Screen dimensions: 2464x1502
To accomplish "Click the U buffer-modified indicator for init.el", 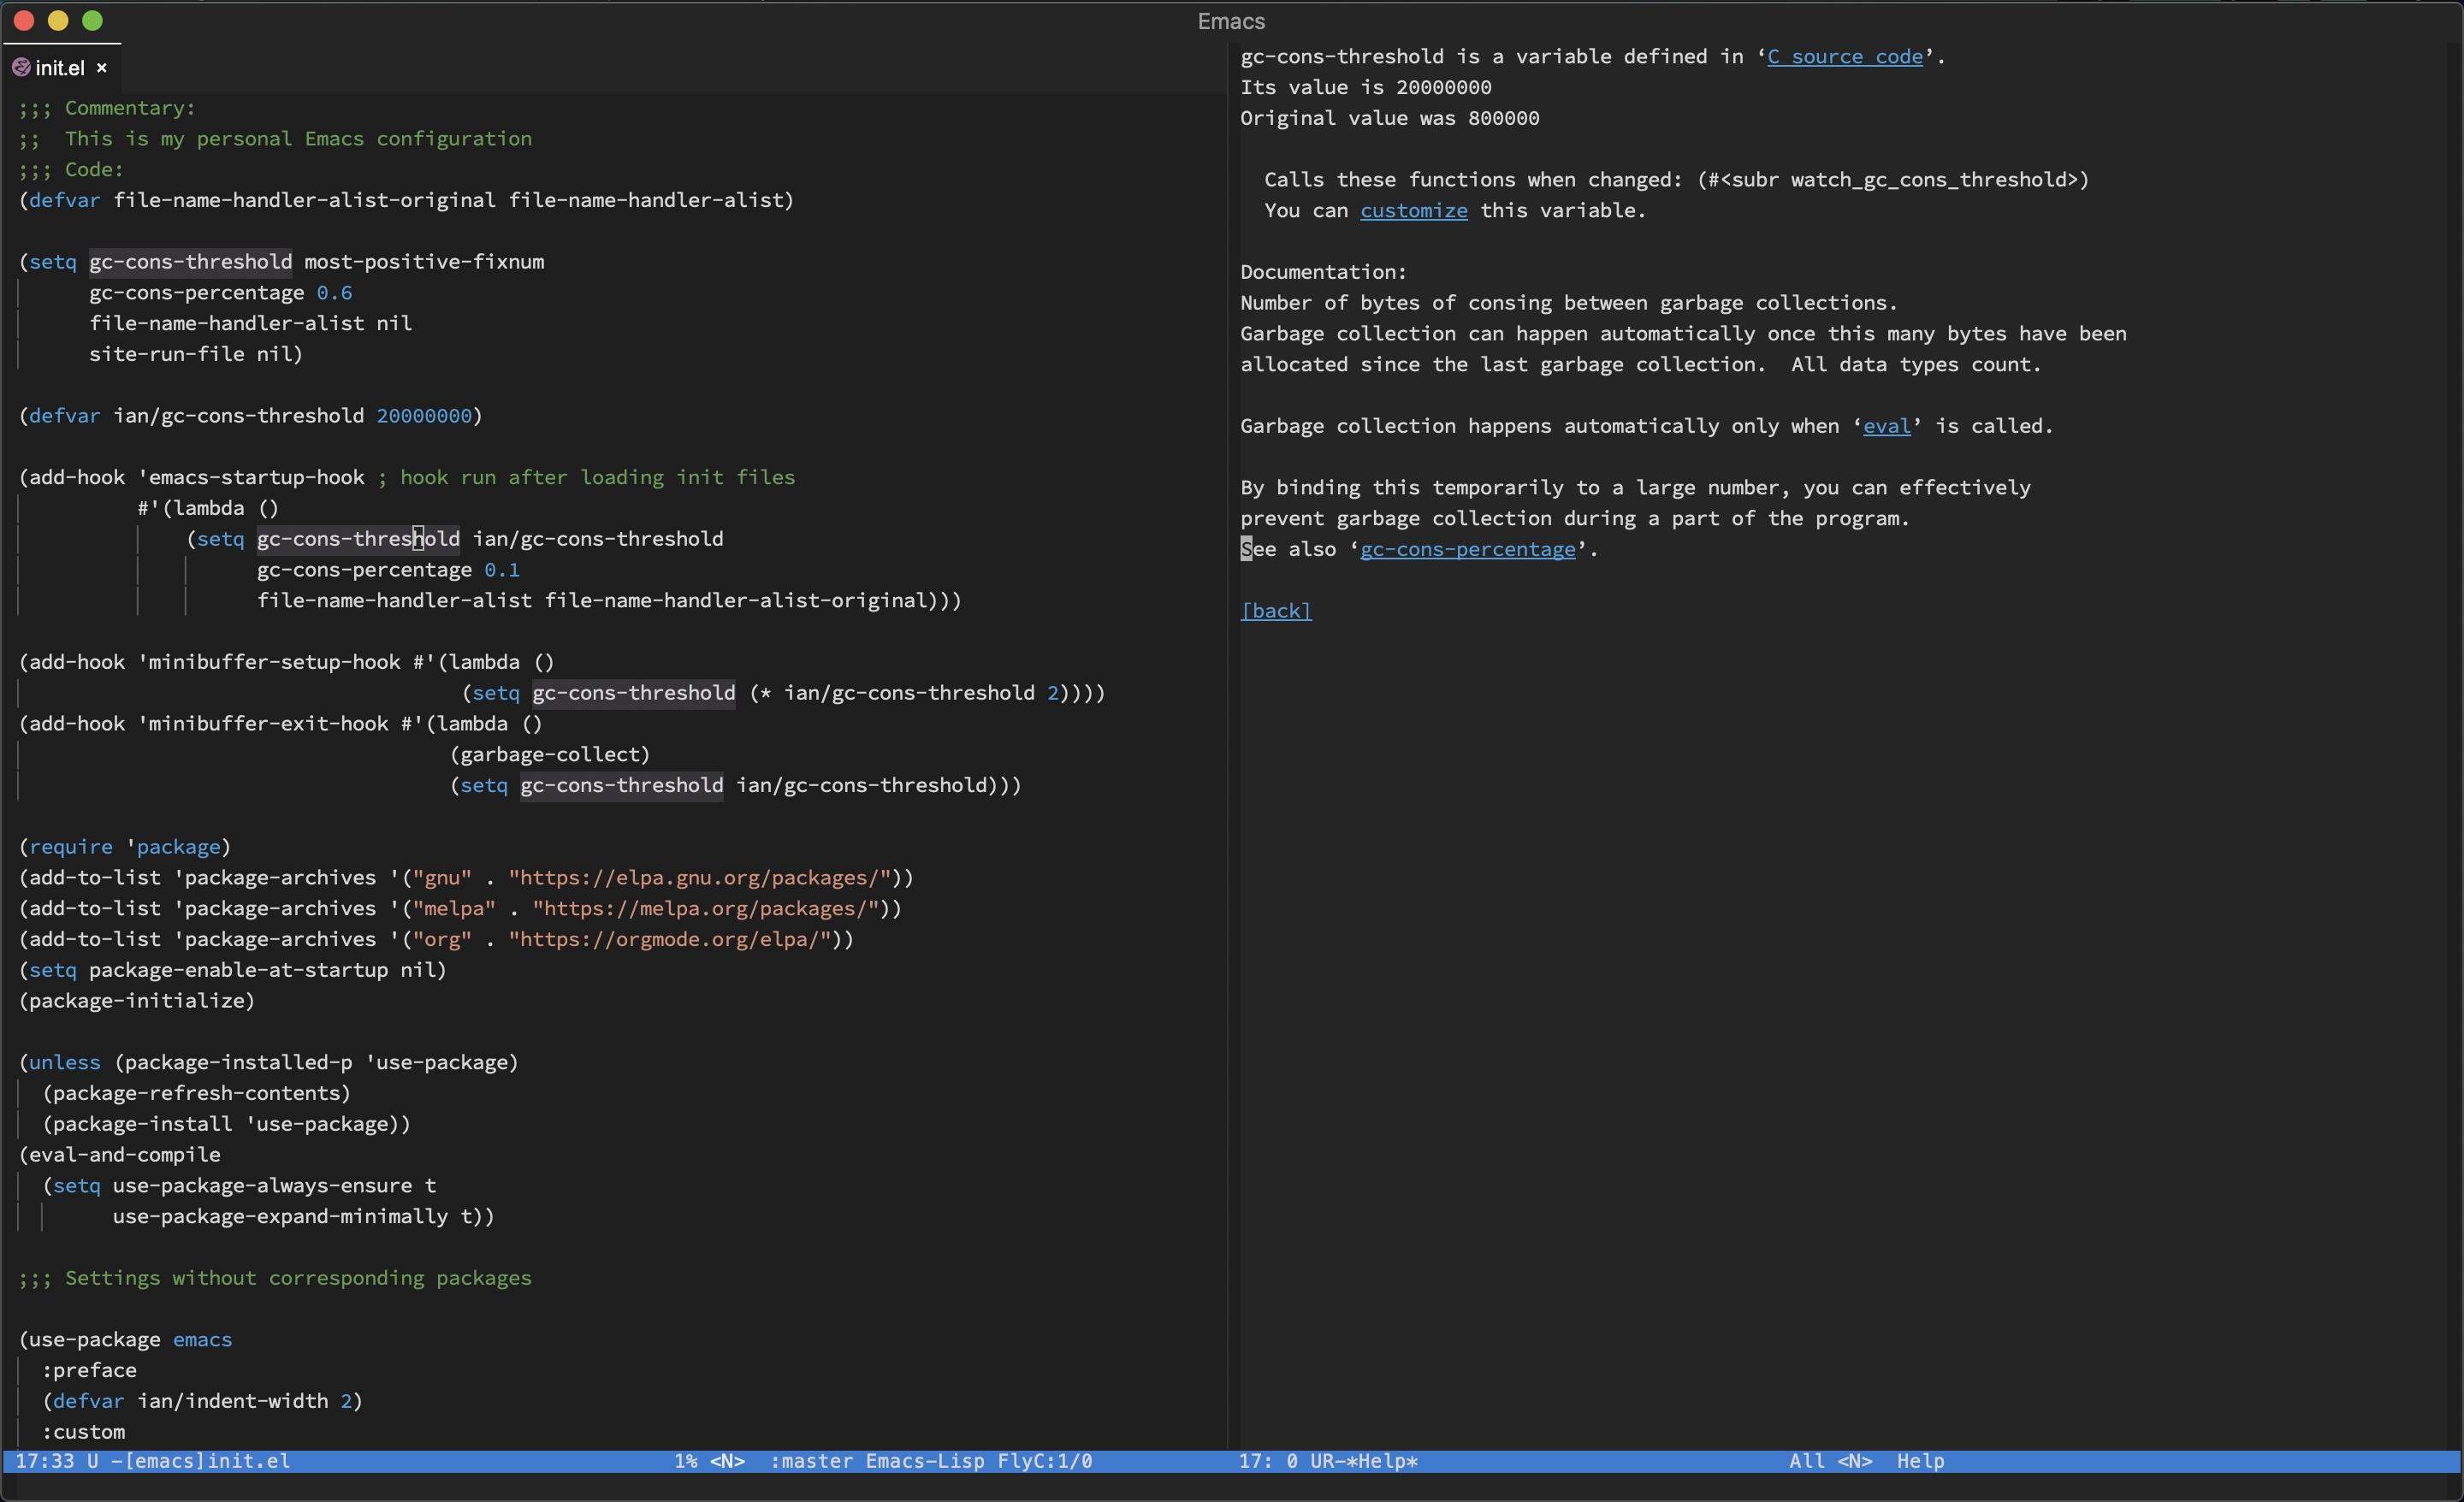I will click(92, 1461).
